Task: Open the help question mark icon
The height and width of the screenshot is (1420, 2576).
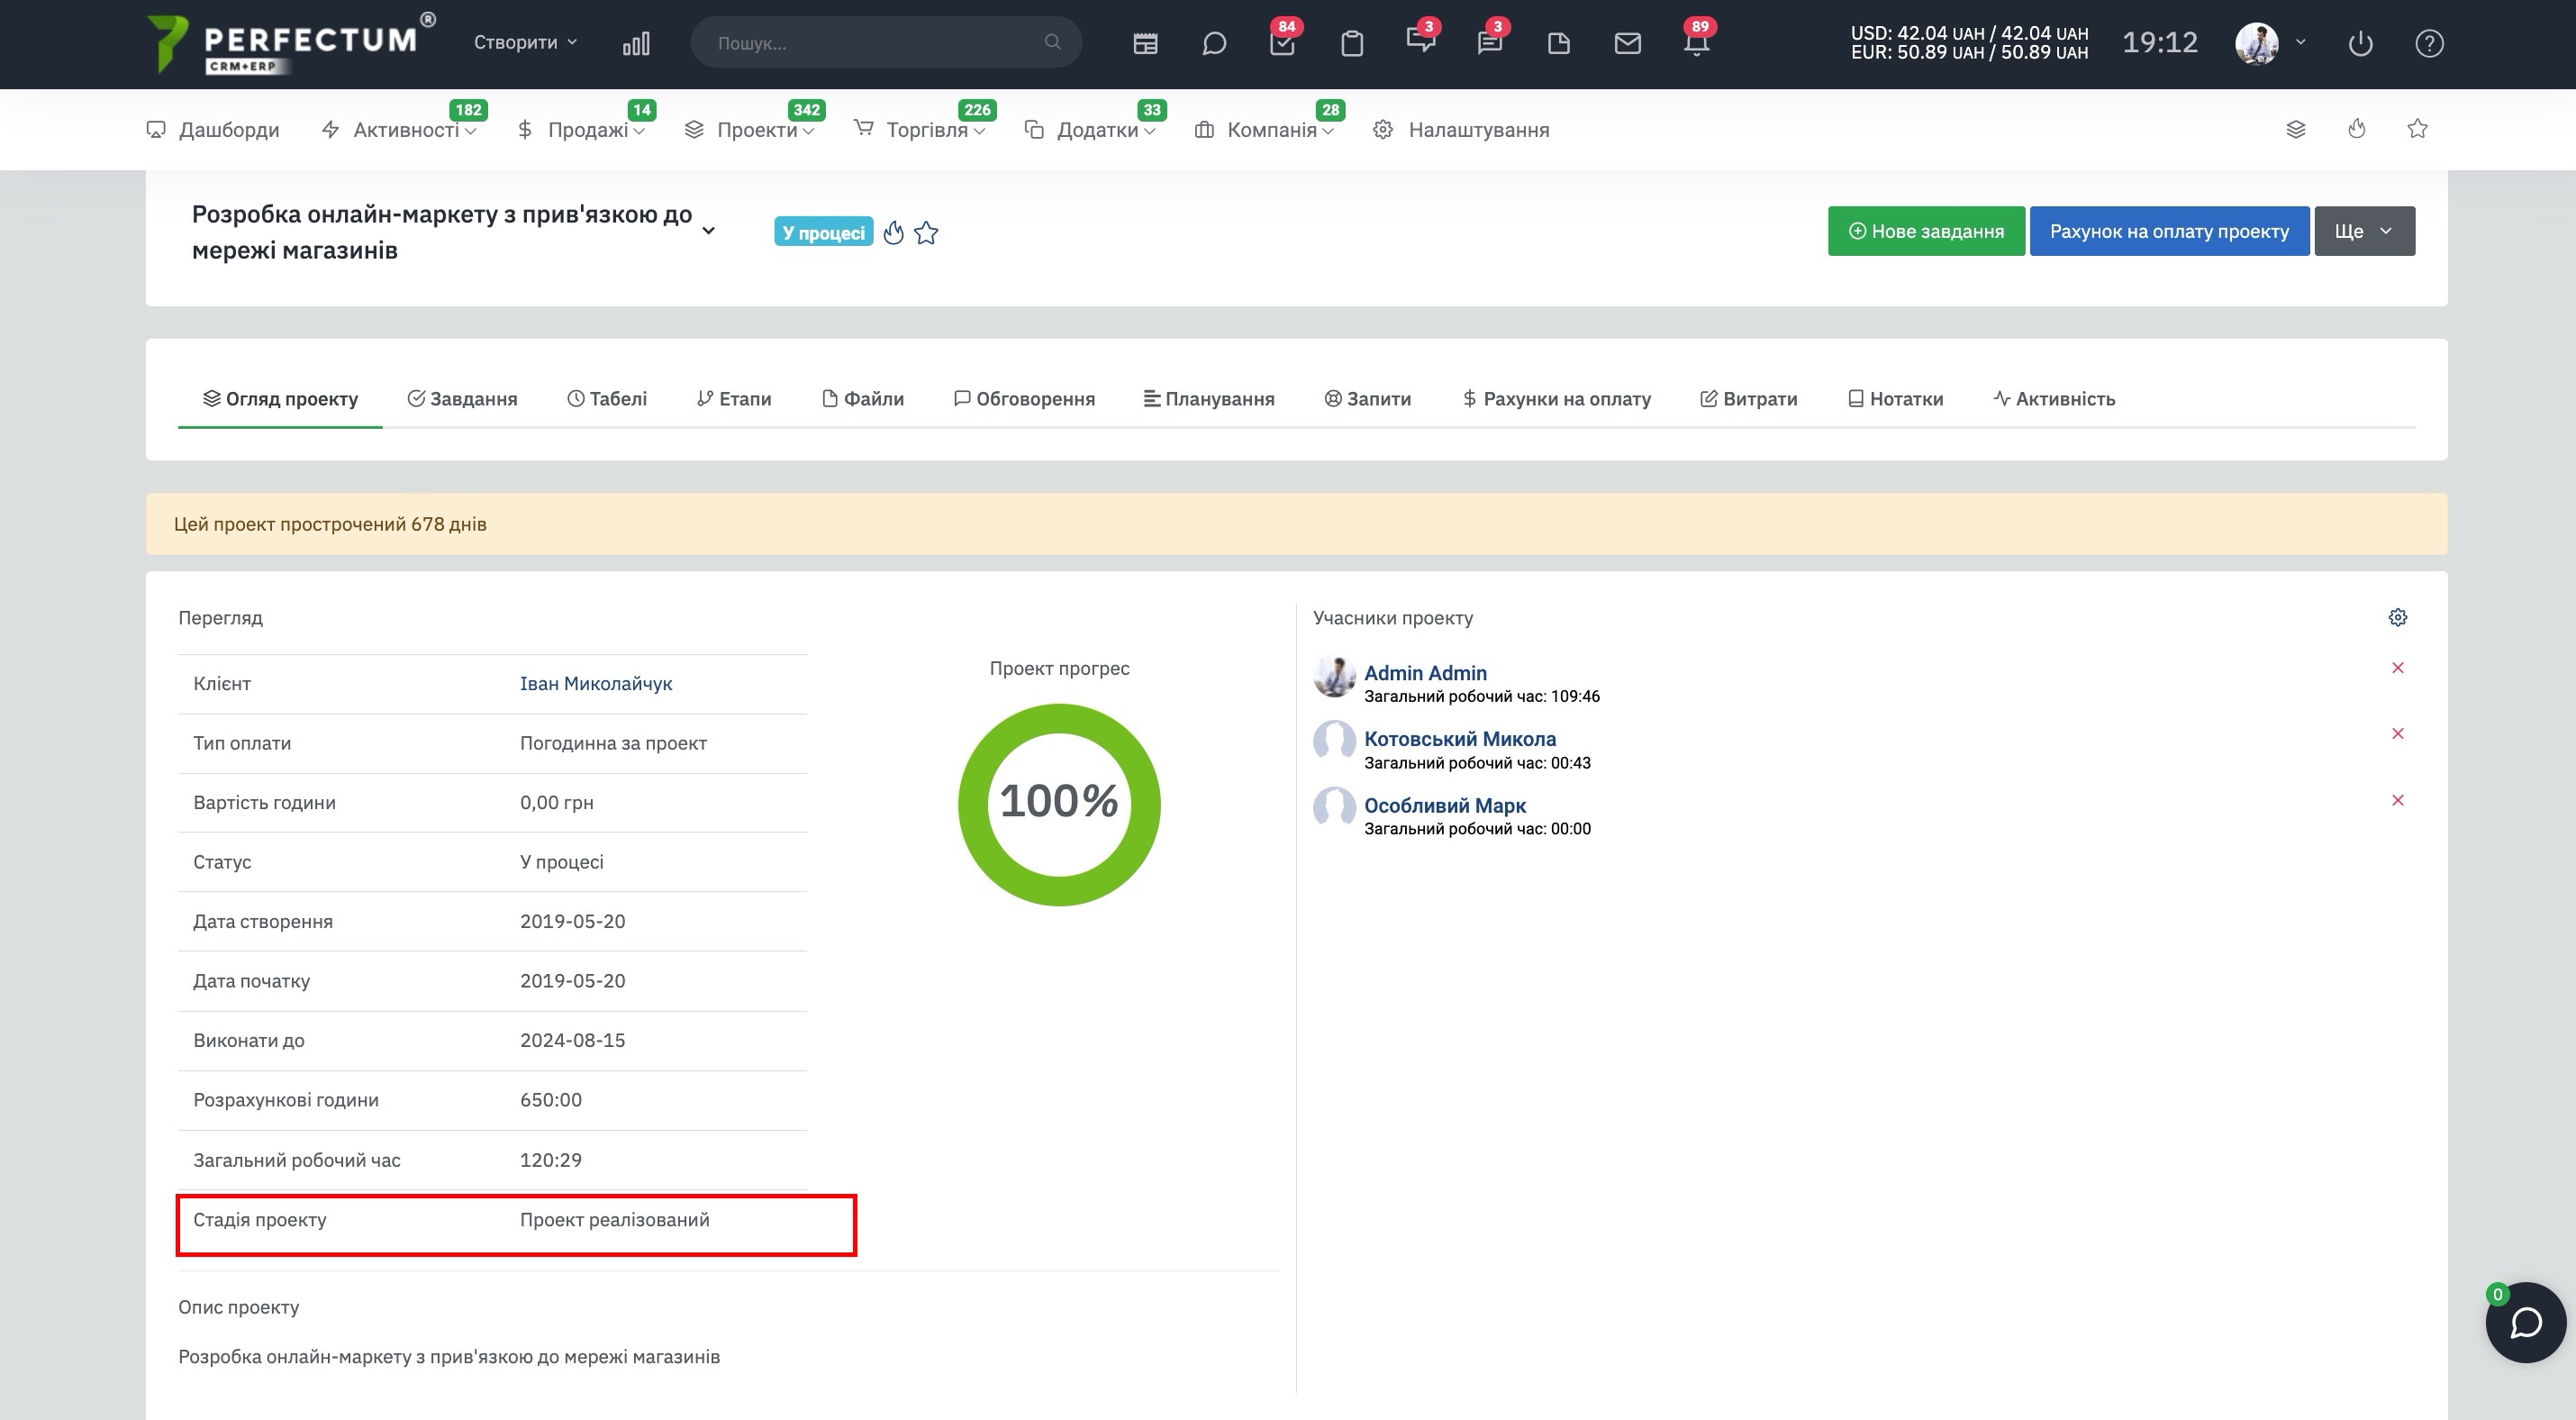Action: (2429, 43)
